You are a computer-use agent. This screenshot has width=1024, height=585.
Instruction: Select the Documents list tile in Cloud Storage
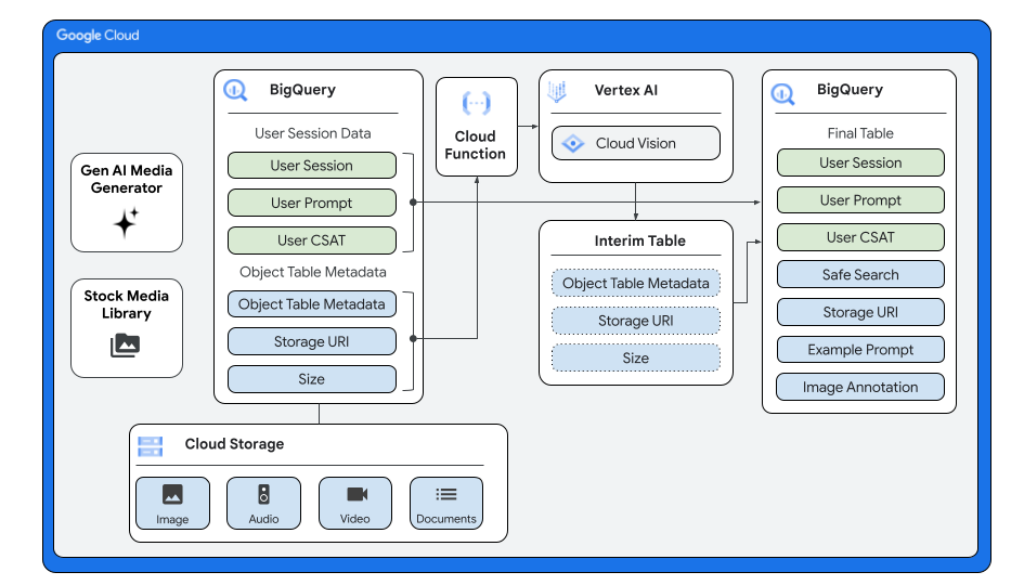pos(446,502)
